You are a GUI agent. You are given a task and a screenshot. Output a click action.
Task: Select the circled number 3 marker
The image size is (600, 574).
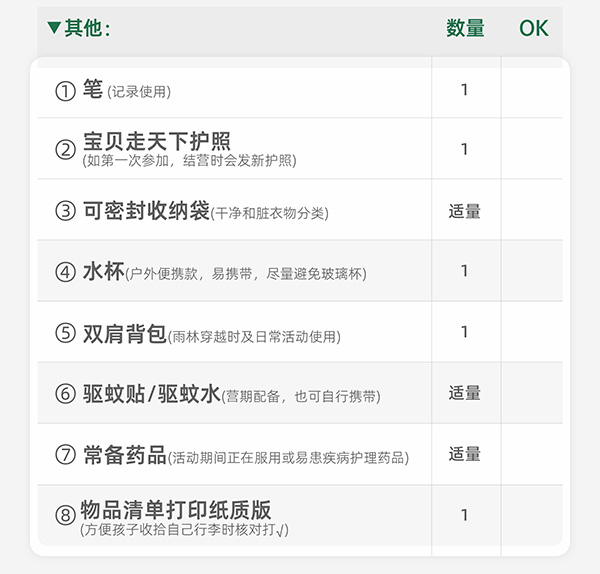pos(65,211)
